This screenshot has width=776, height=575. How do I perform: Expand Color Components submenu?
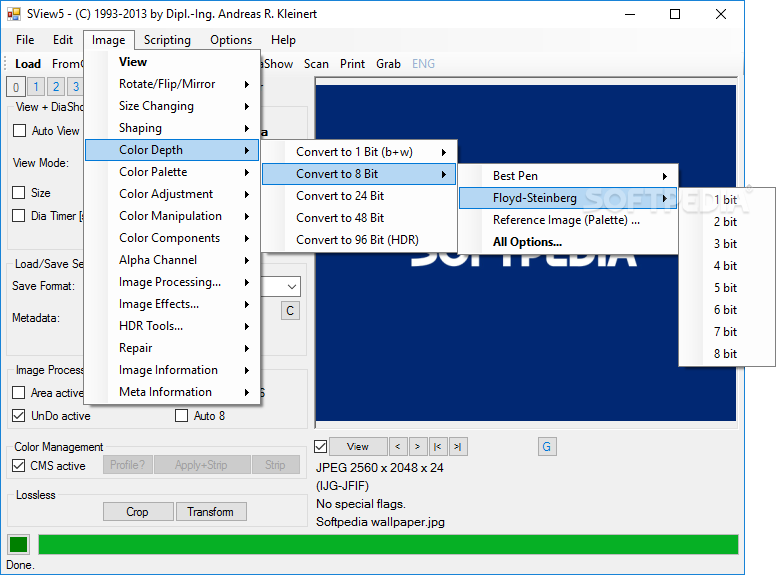[x=172, y=238]
